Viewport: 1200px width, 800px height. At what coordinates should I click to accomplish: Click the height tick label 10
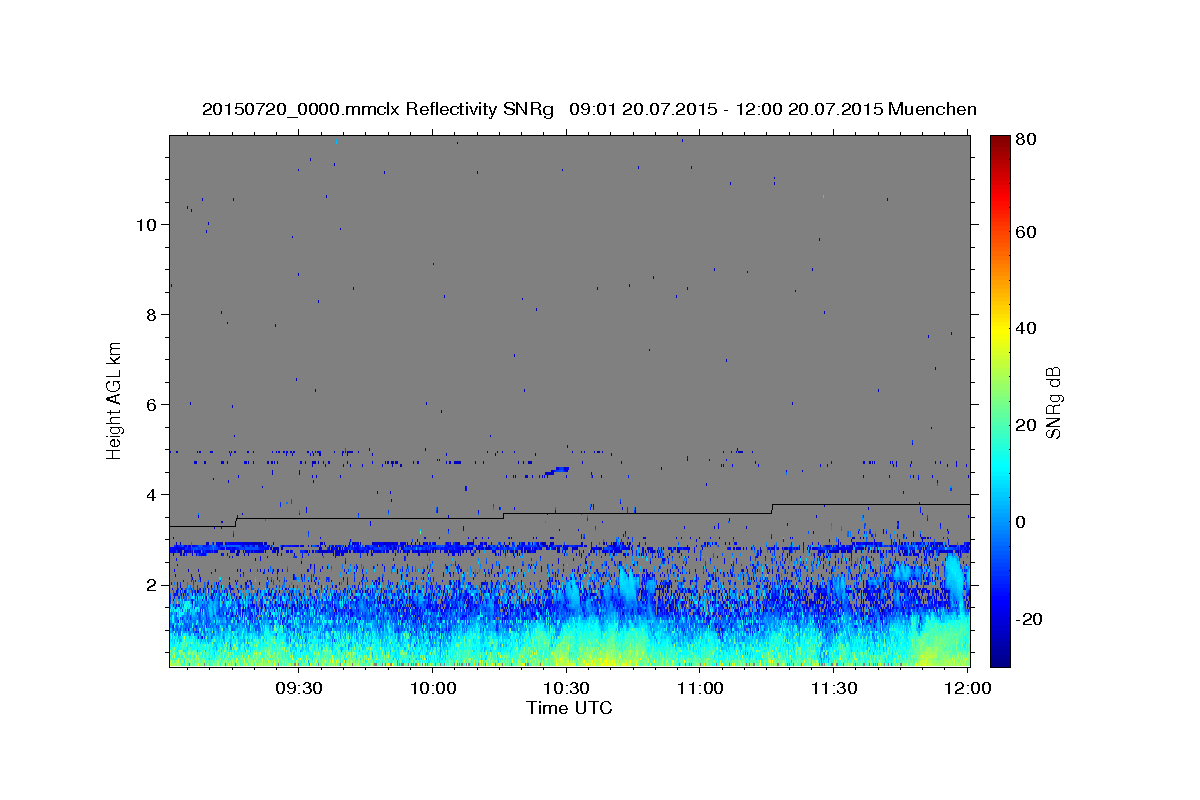tap(146, 224)
